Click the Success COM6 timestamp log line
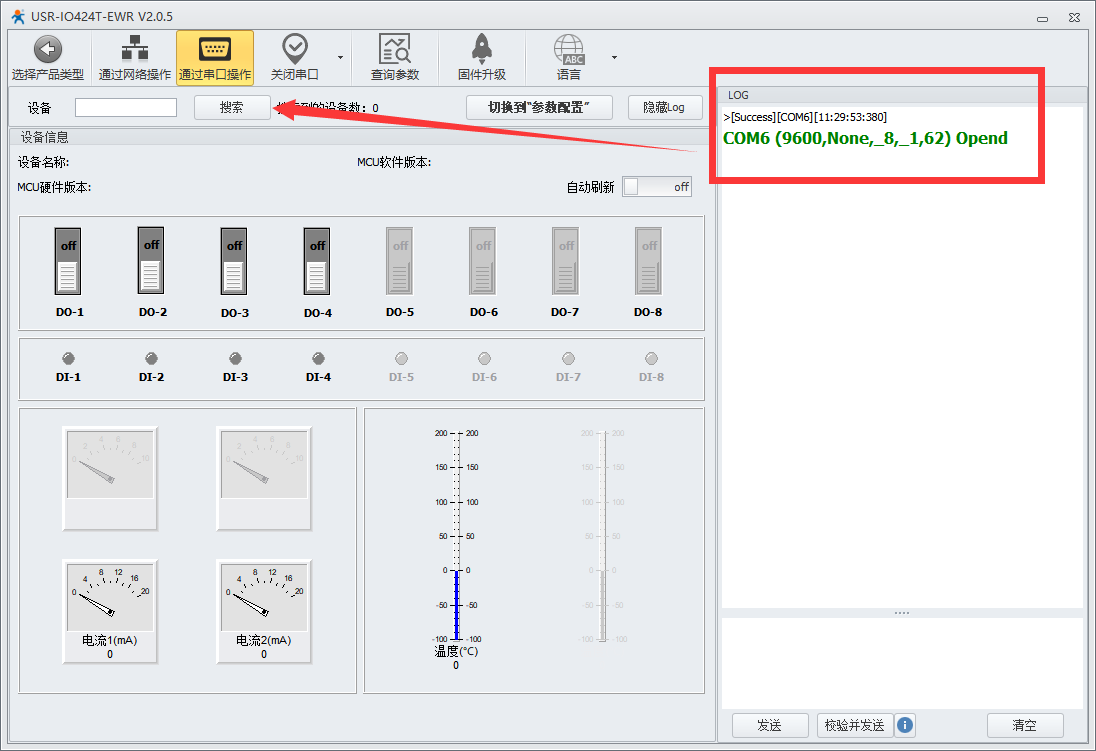 (x=805, y=117)
